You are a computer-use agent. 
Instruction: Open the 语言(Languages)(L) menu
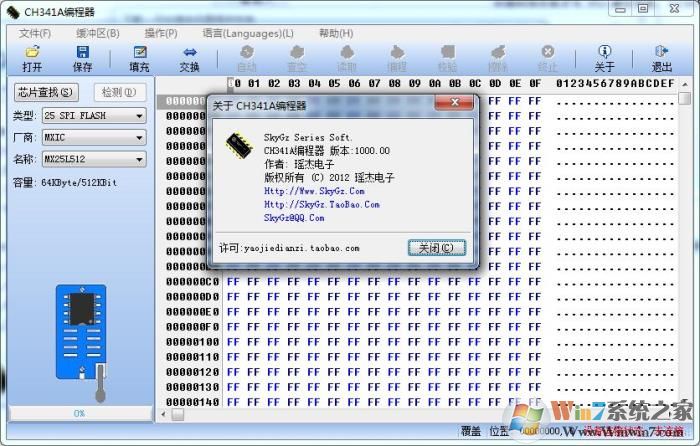[x=248, y=33]
